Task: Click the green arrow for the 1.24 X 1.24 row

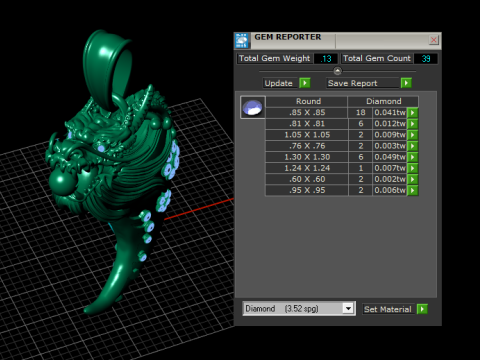Action: coord(413,168)
